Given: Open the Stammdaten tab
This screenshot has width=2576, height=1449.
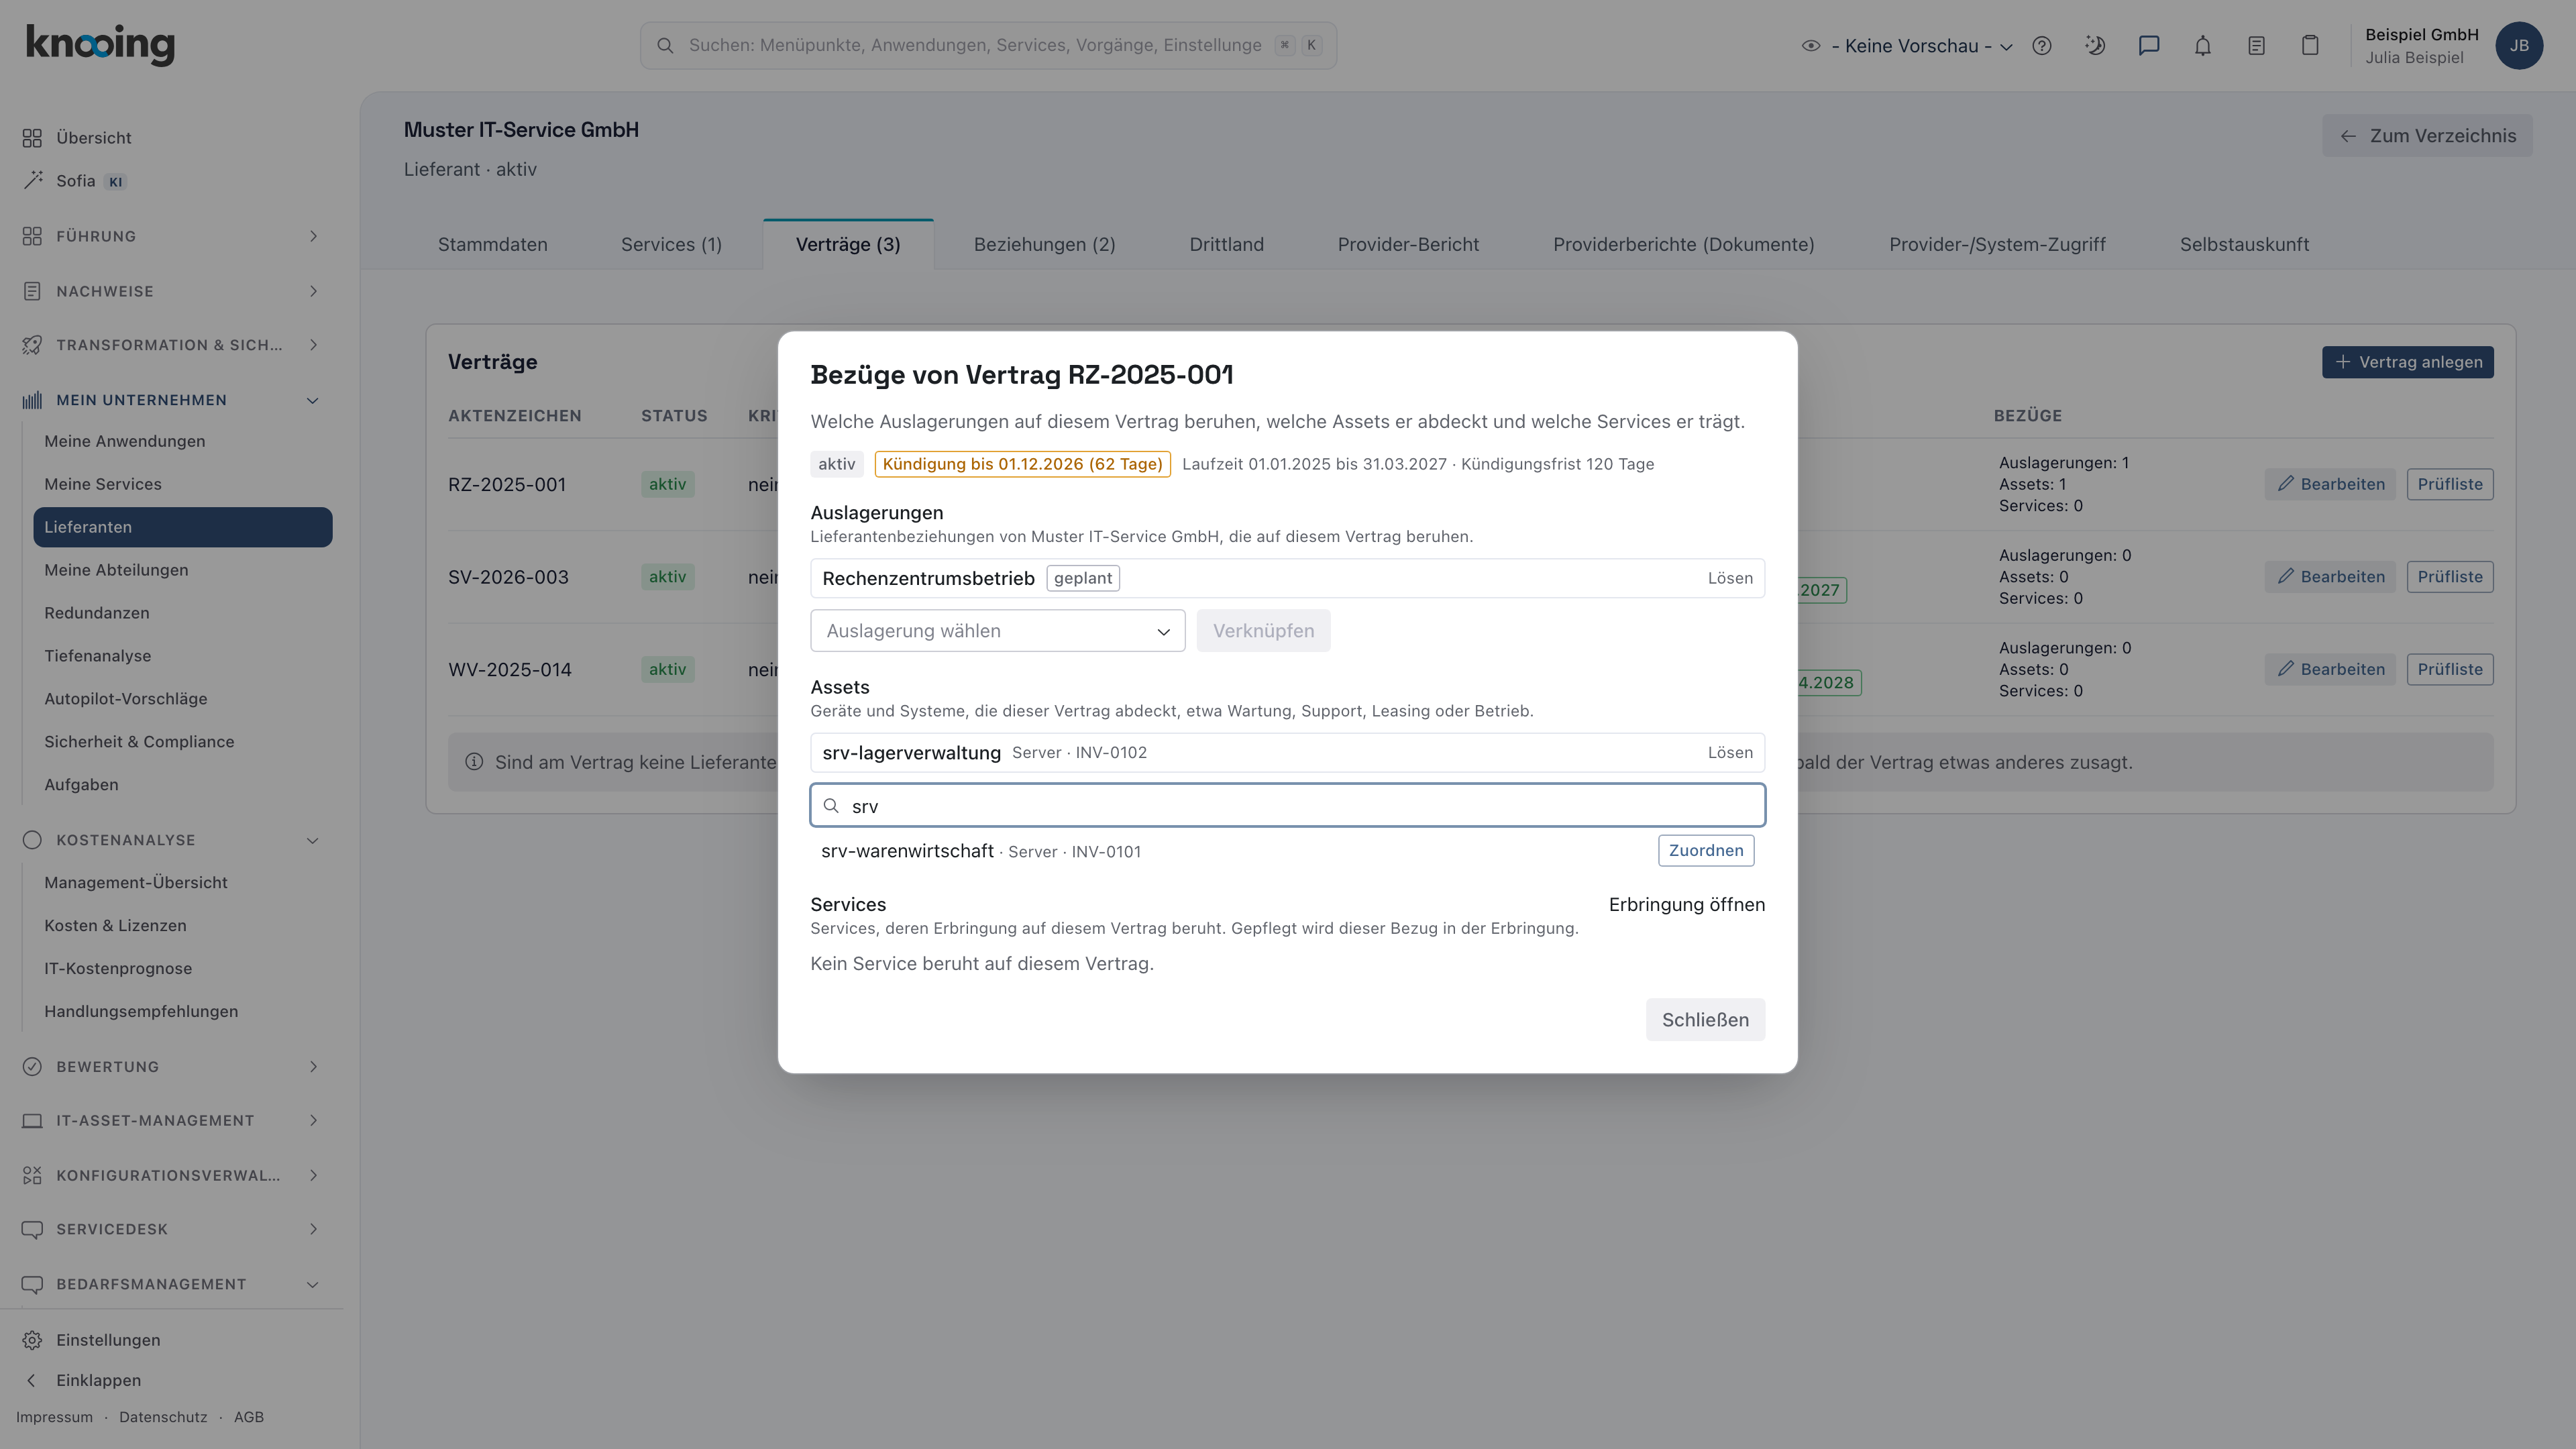Looking at the screenshot, I should pyautogui.click(x=492, y=245).
